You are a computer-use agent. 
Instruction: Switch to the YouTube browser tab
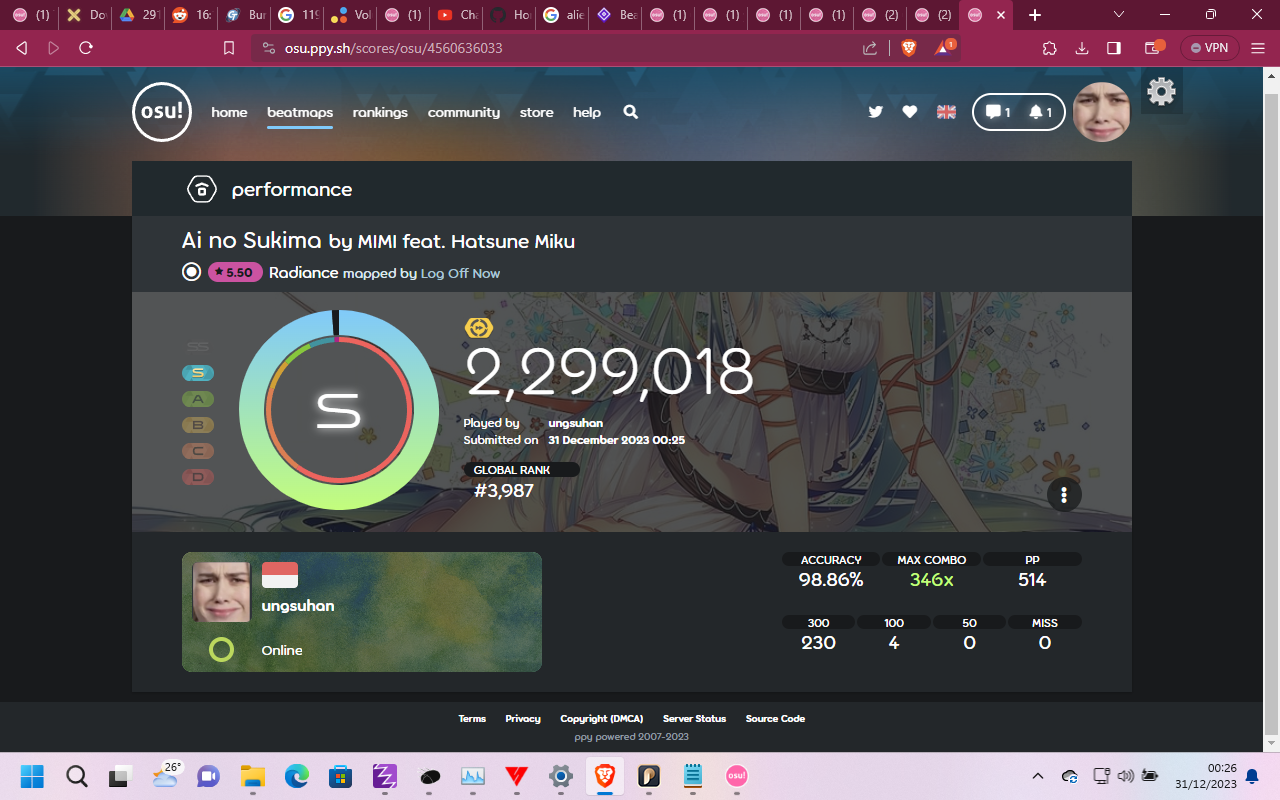point(458,15)
